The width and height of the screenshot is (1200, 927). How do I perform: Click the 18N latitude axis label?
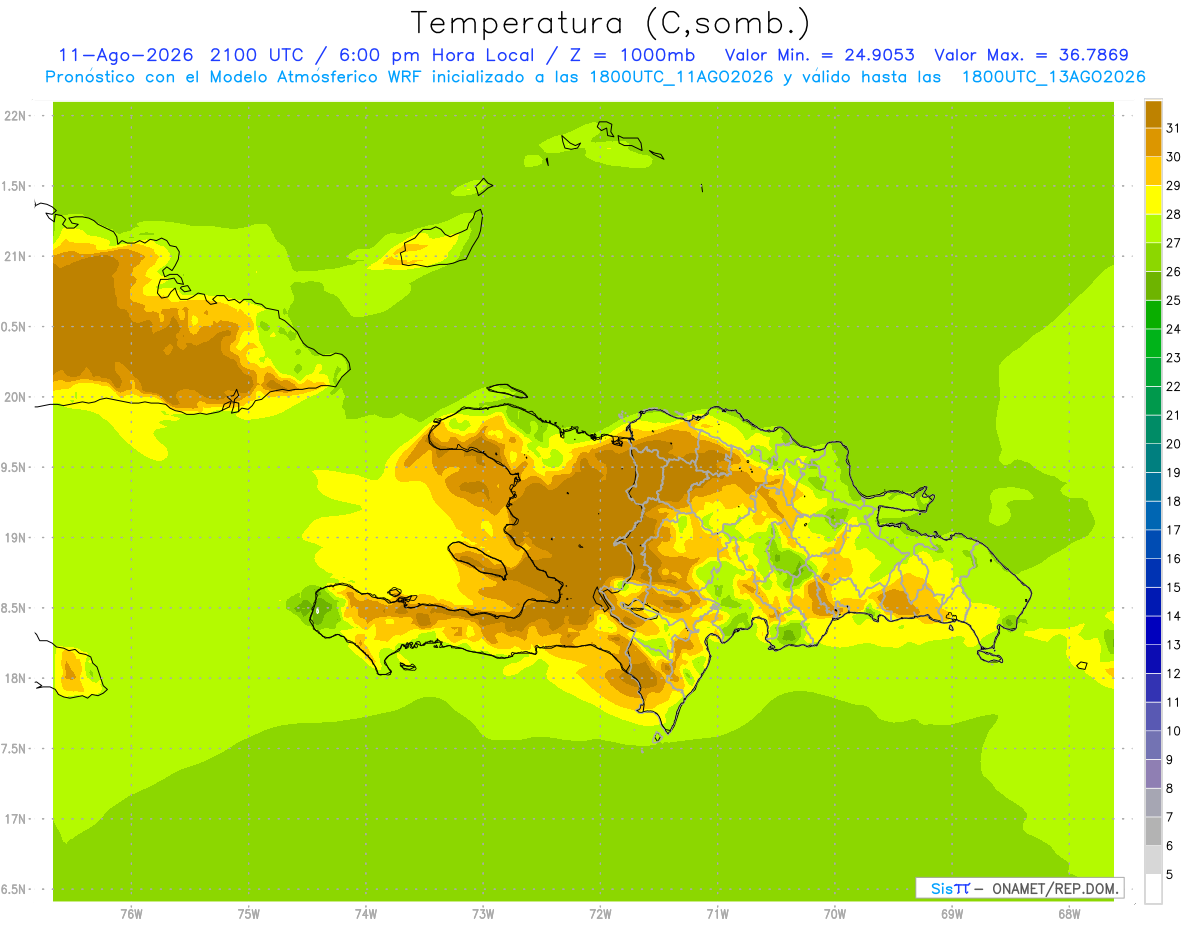(x=16, y=679)
